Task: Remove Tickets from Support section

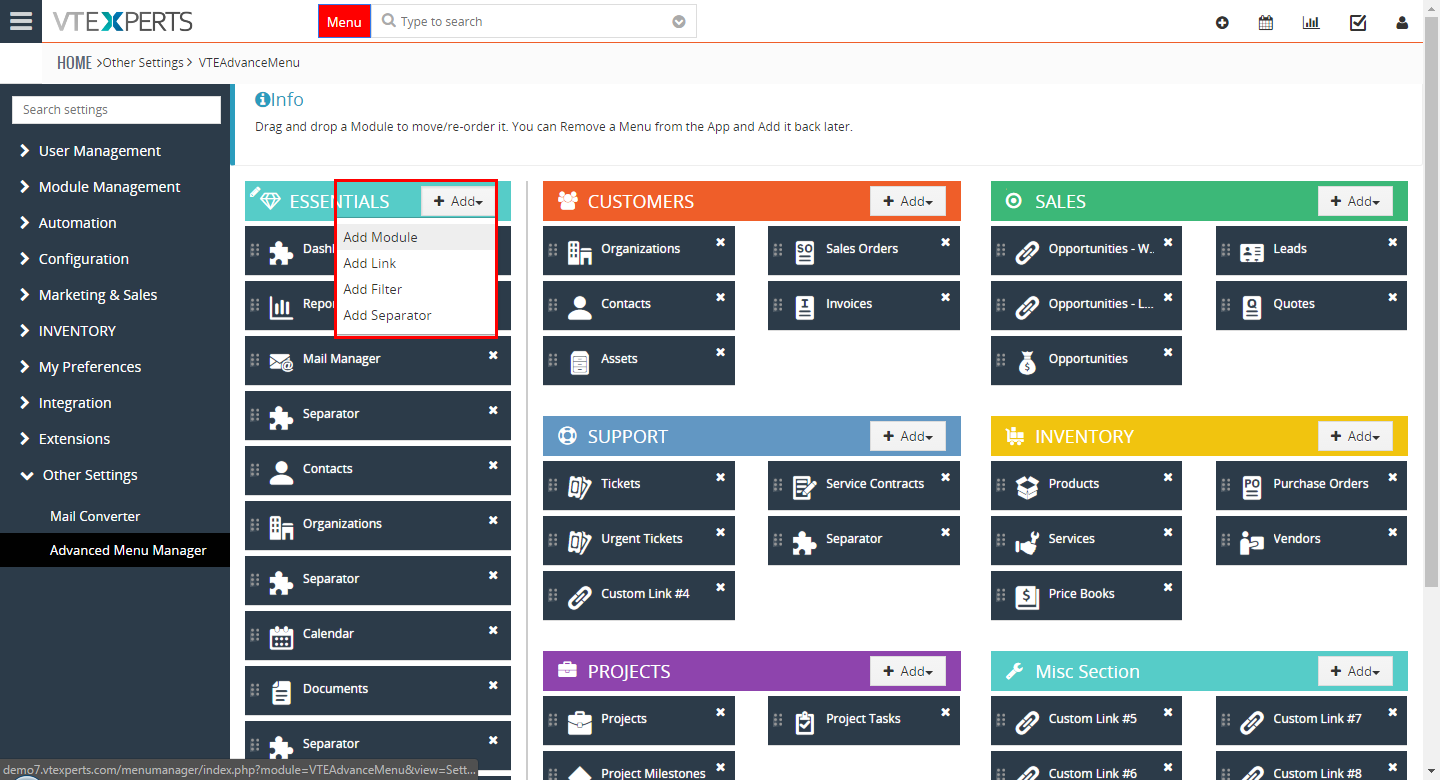Action: click(x=720, y=477)
